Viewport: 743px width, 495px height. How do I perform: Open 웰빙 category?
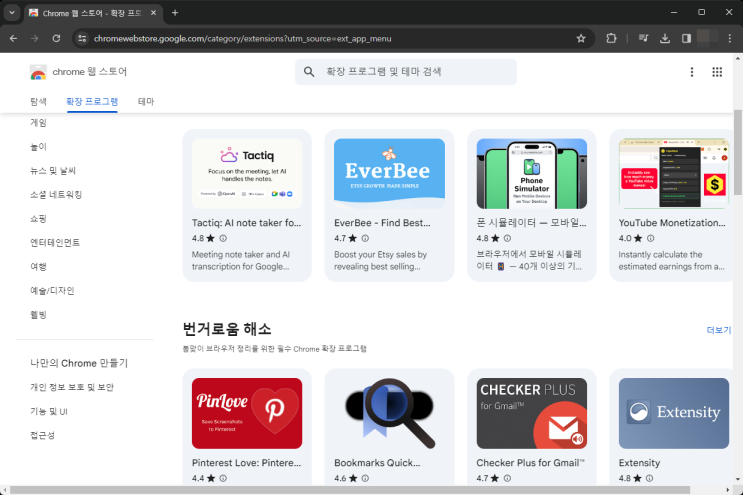tap(38, 315)
